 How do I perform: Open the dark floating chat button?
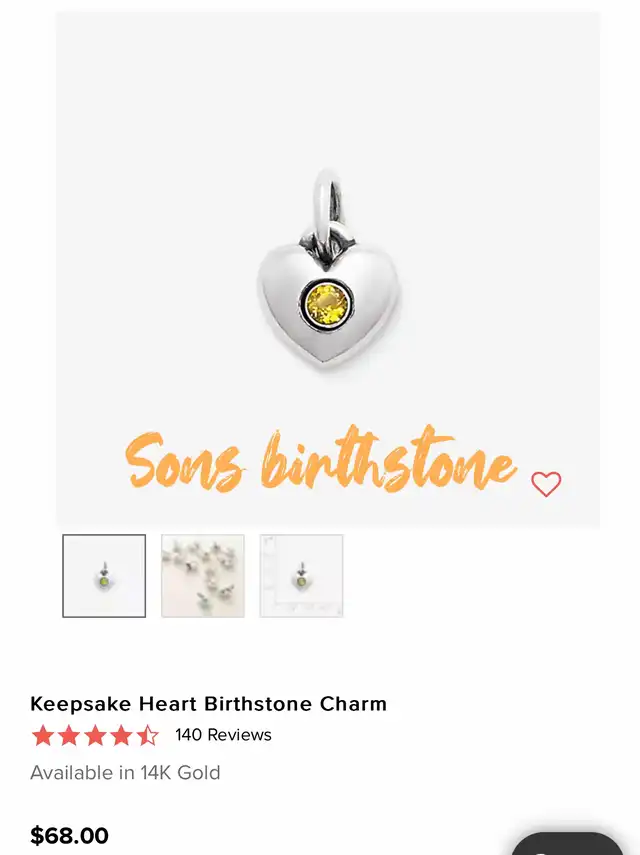pos(567,844)
